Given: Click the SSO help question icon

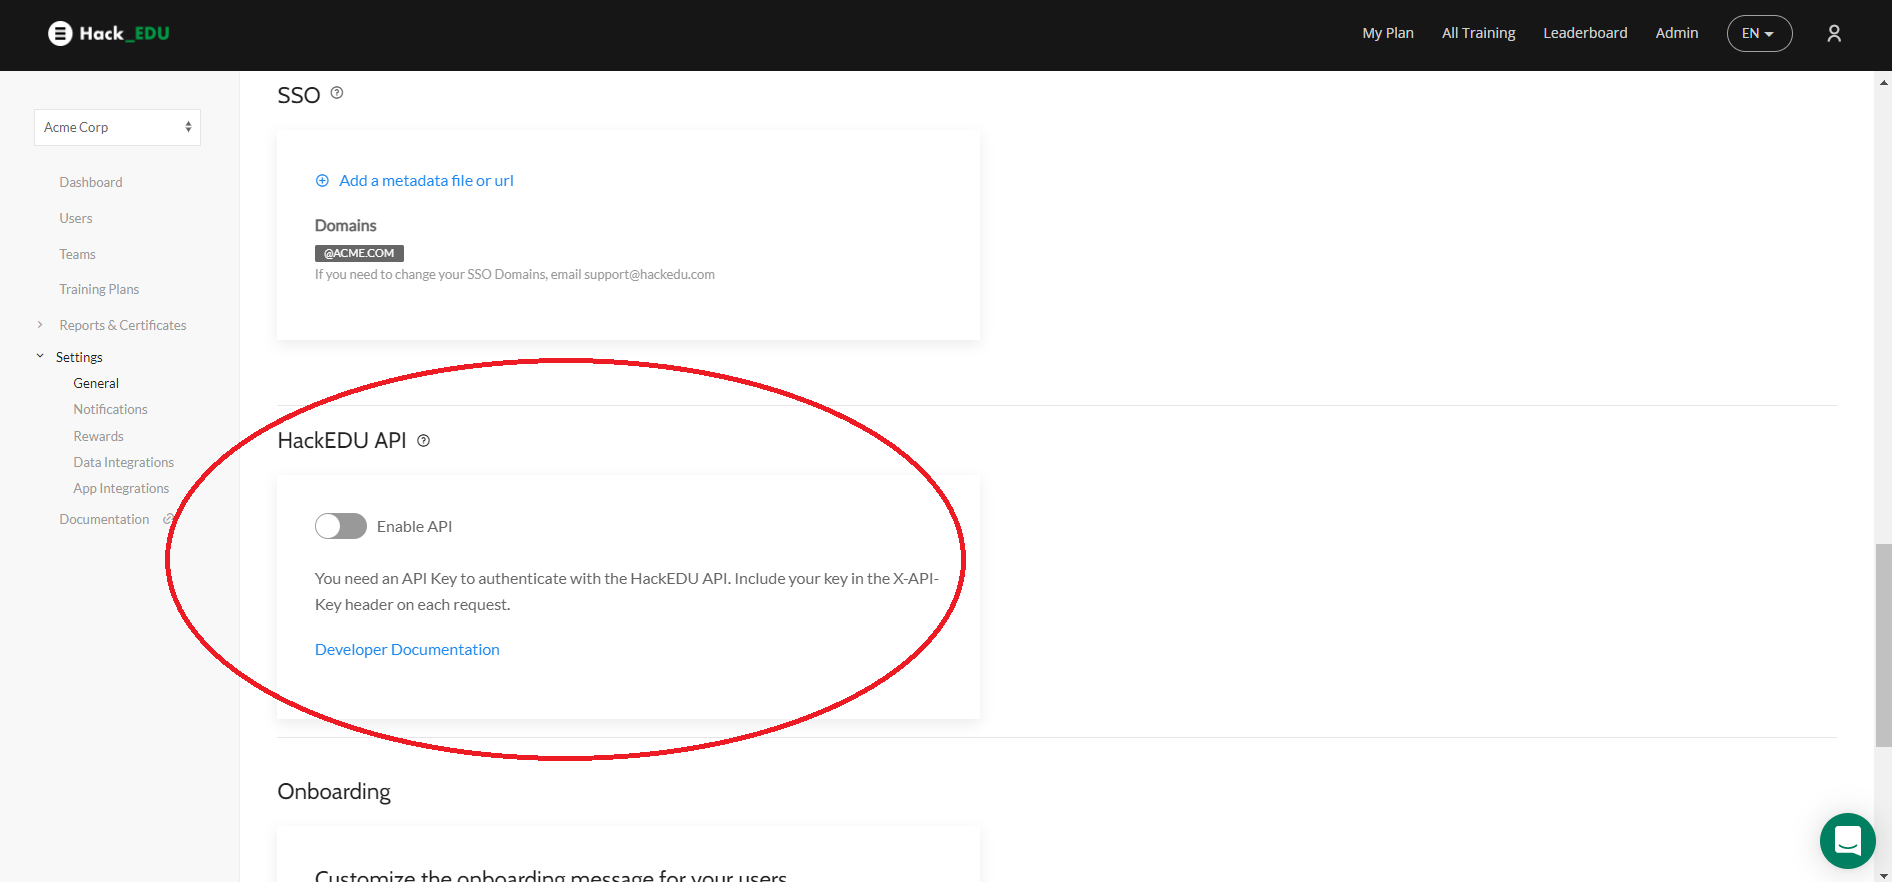Looking at the screenshot, I should click(337, 93).
